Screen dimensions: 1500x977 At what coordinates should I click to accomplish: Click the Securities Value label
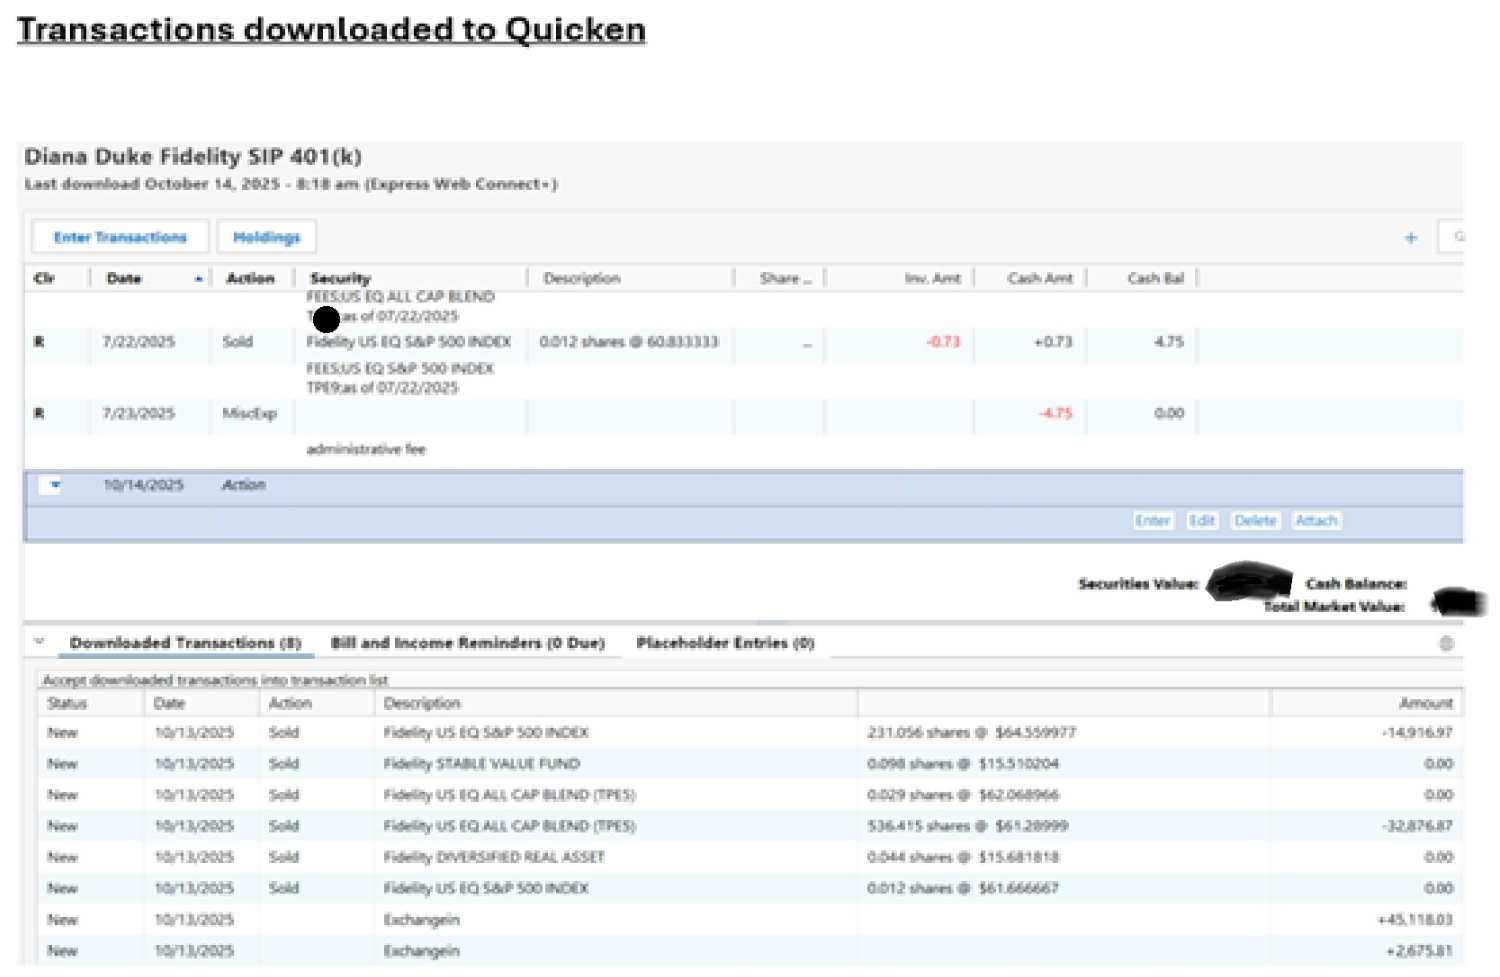1138,584
